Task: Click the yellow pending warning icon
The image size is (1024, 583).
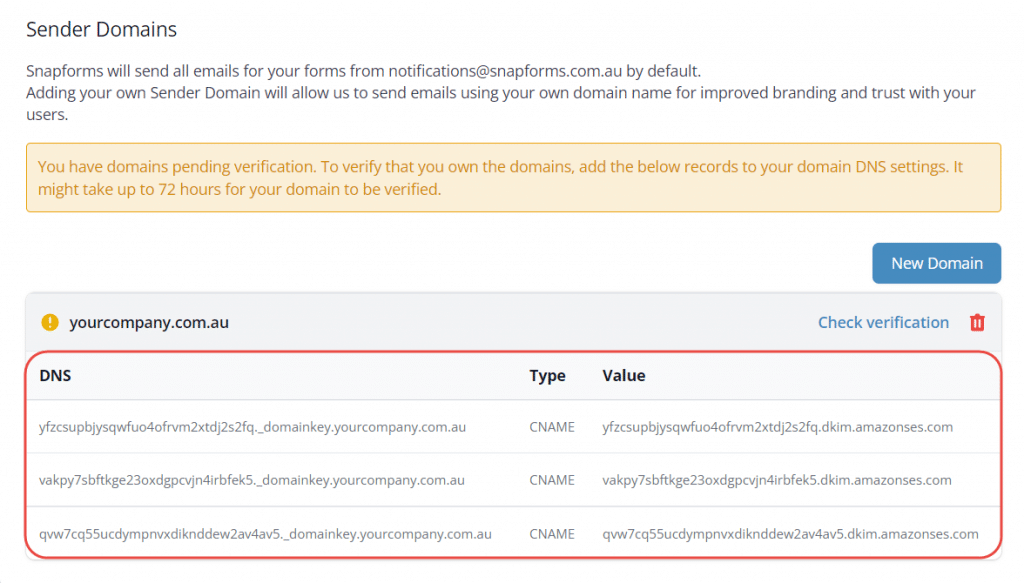Action: tap(50, 323)
